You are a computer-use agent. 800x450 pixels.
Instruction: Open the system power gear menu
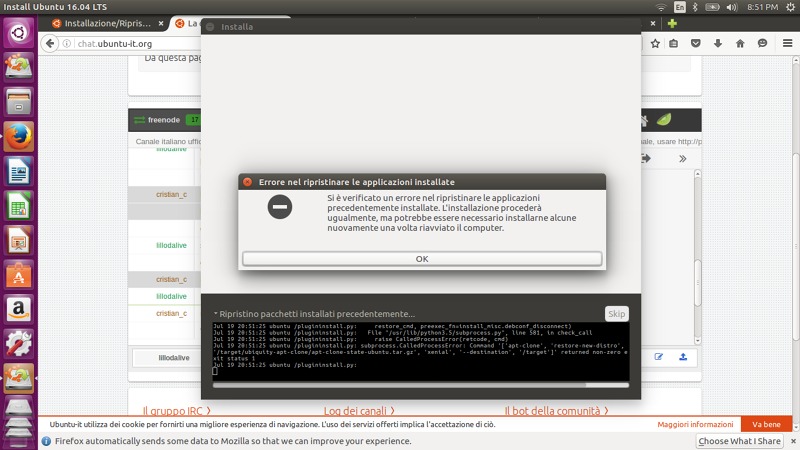coord(790,7)
